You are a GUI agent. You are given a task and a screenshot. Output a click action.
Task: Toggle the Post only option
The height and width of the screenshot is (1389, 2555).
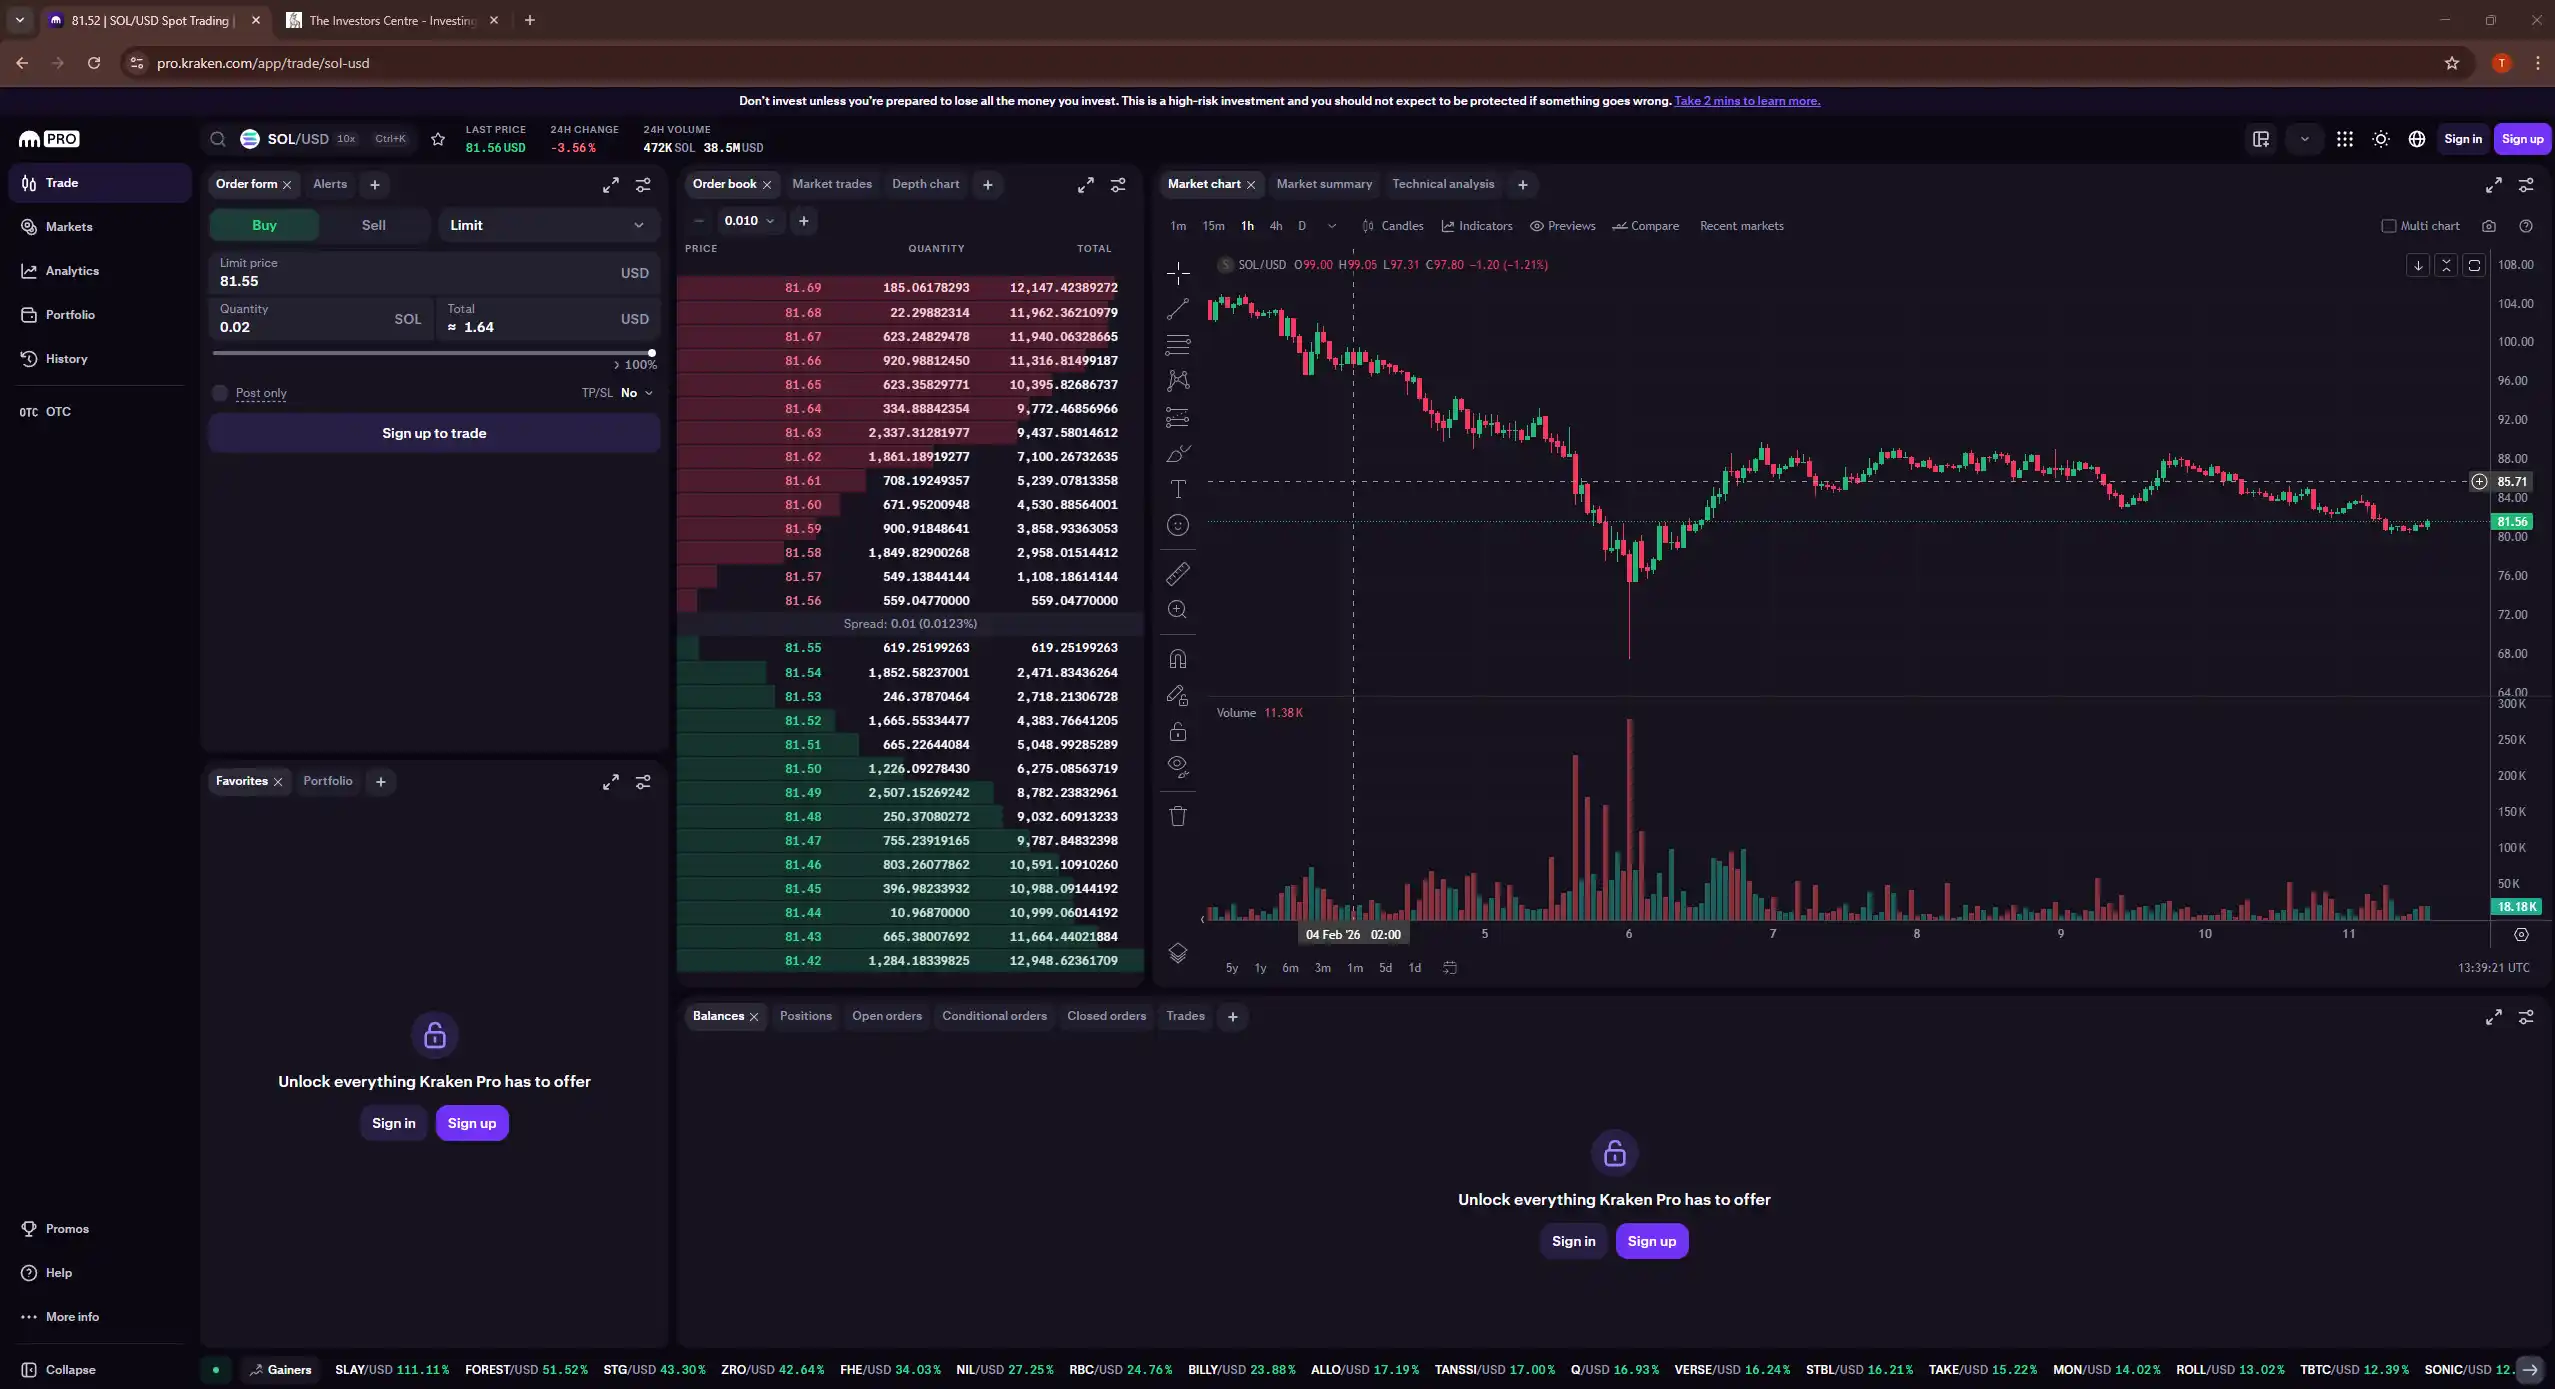[x=220, y=393]
